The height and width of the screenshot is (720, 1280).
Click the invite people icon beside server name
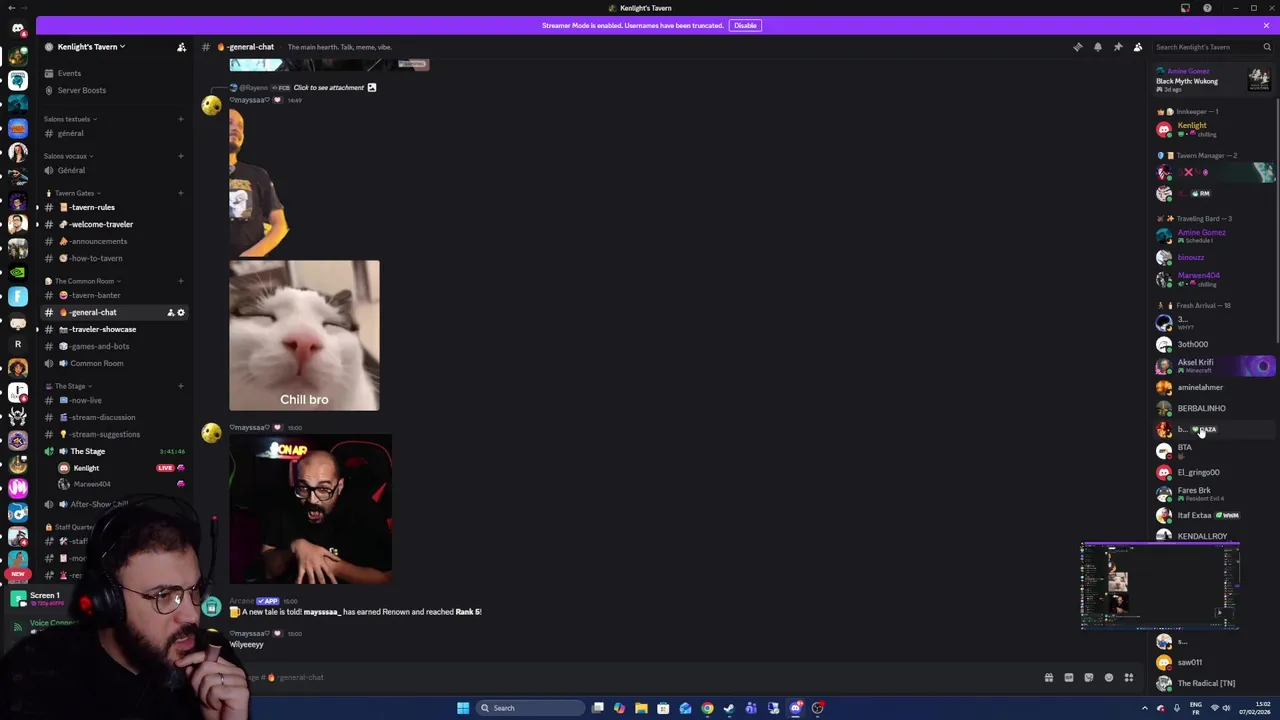(181, 47)
